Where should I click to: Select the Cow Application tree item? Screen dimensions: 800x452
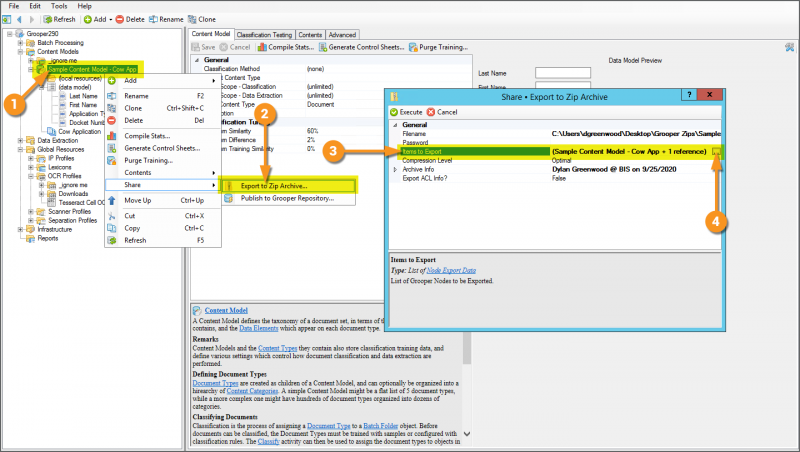(x=79, y=132)
